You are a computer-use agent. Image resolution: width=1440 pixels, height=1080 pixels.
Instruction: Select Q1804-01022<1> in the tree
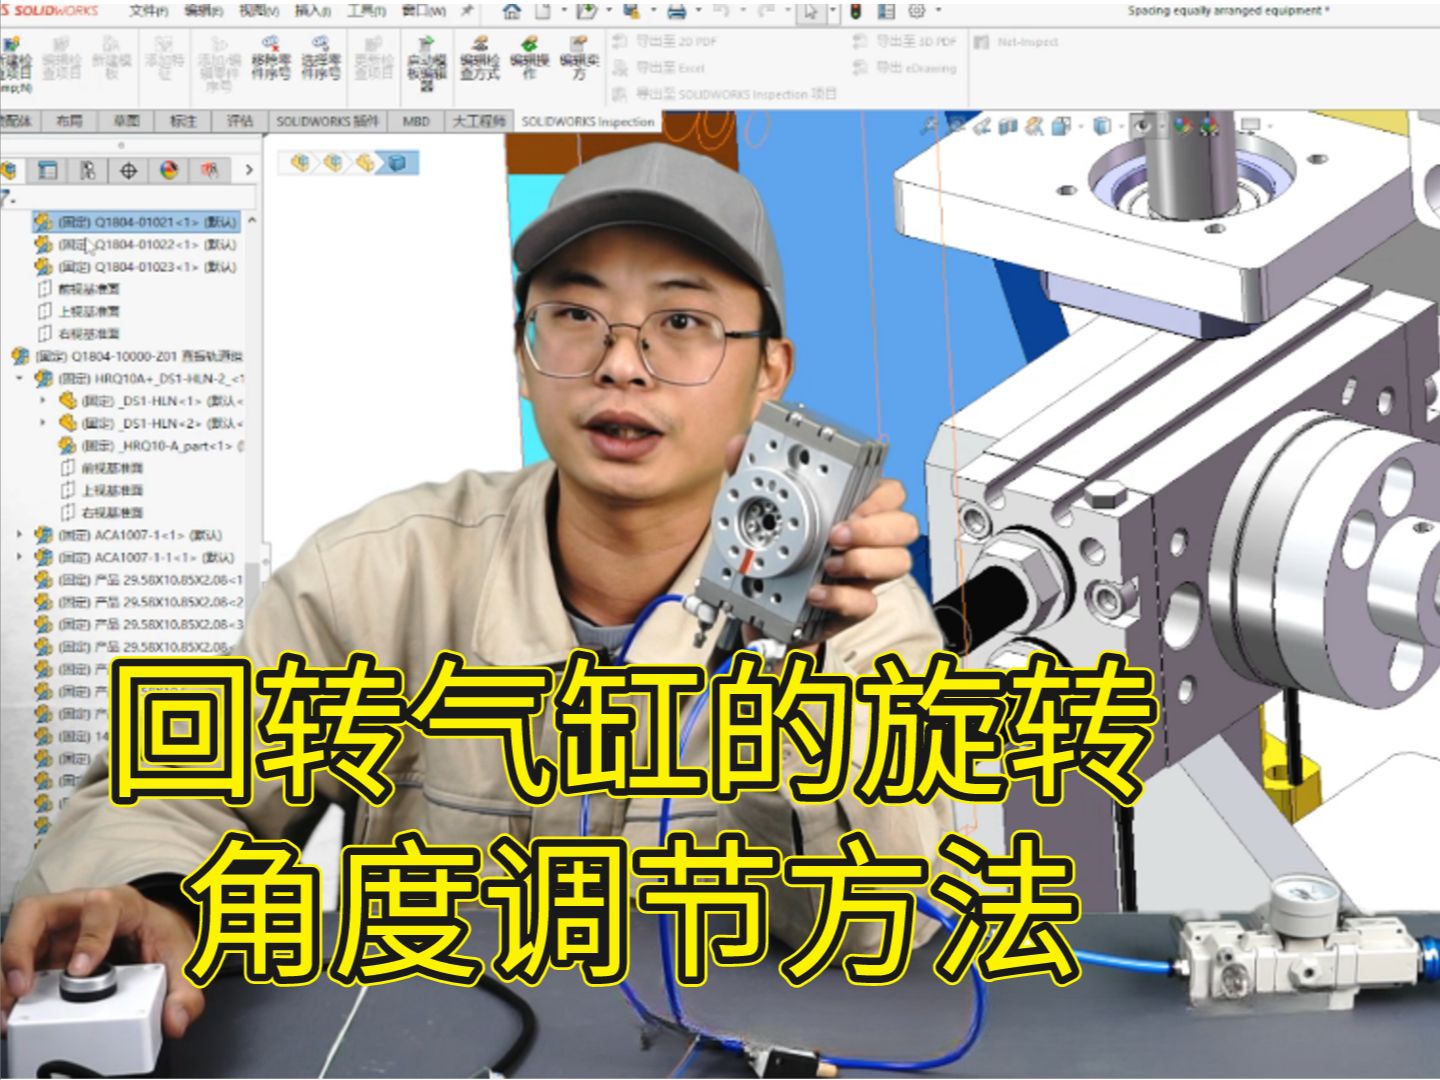coord(138,244)
